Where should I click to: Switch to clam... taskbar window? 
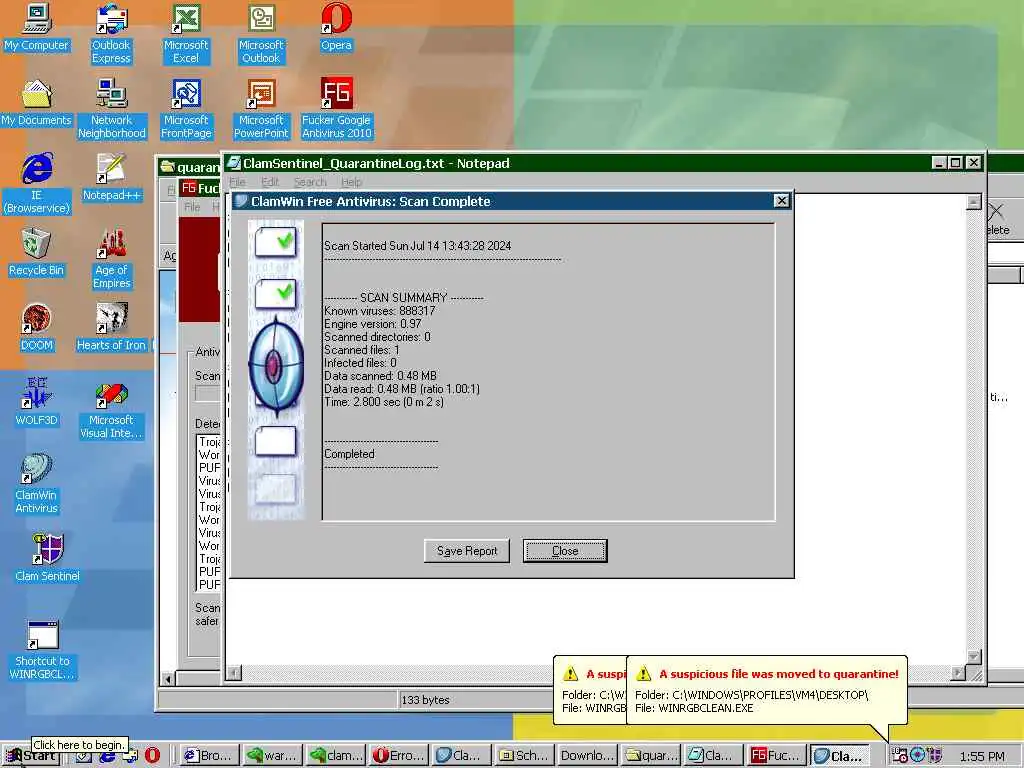[336, 756]
